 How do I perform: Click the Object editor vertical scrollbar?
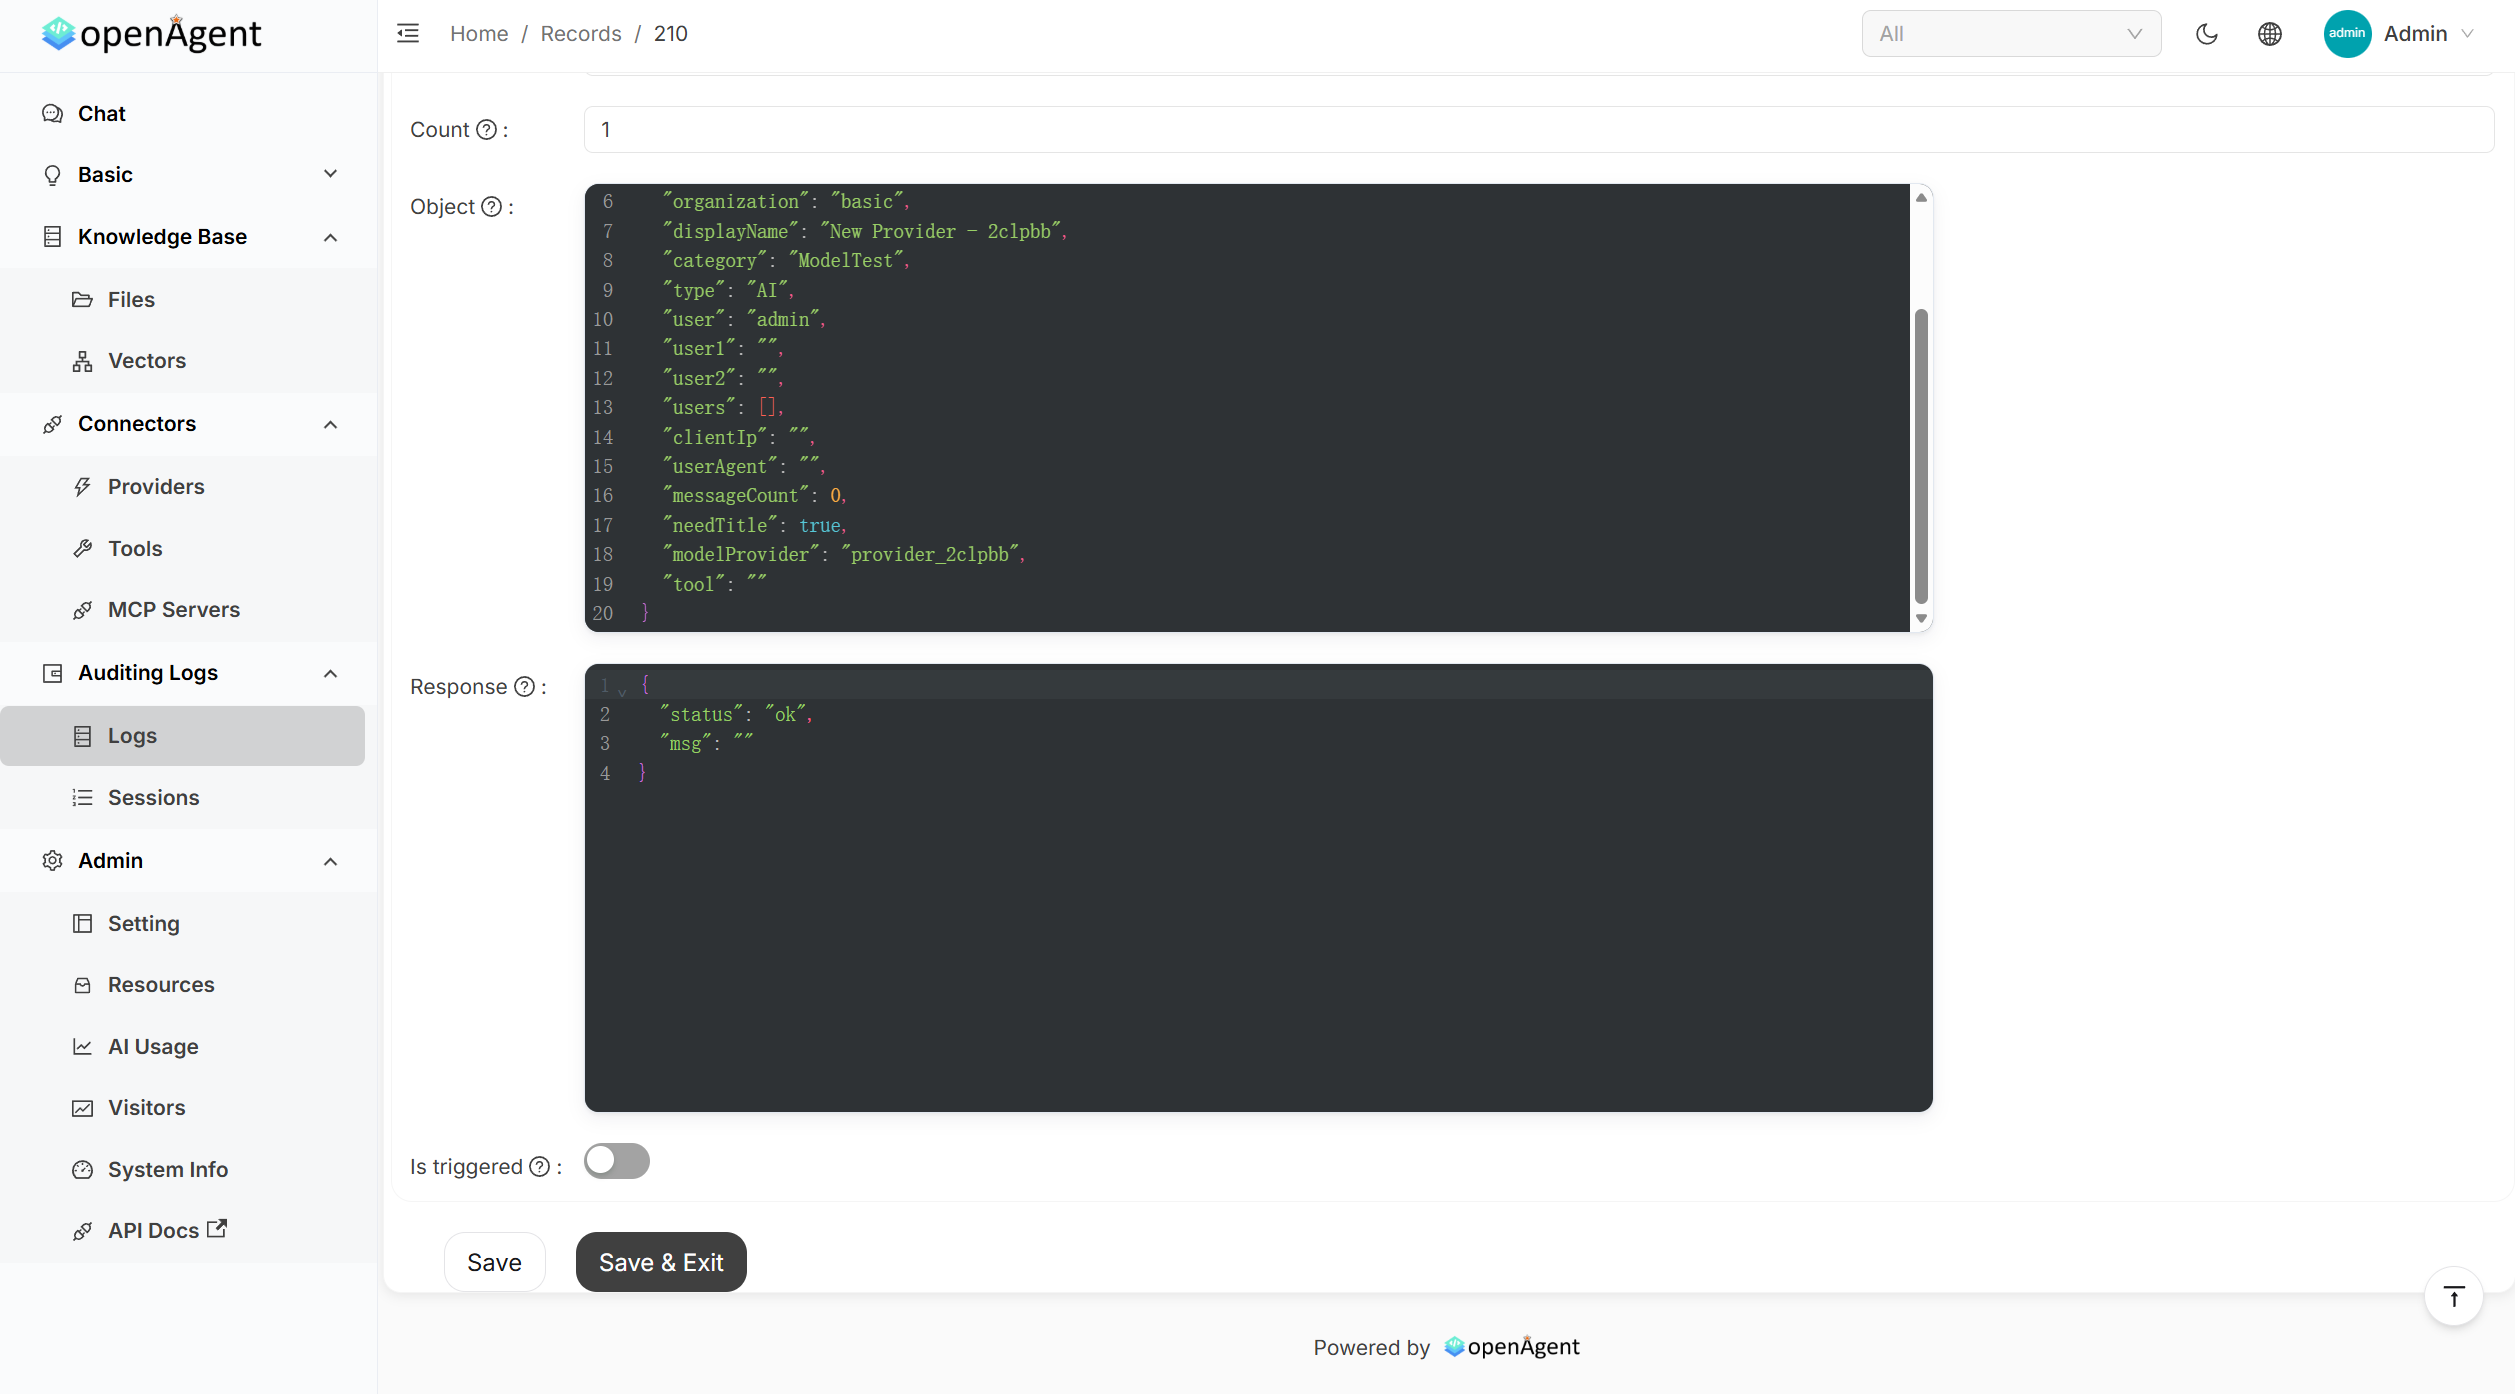[1921, 456]
